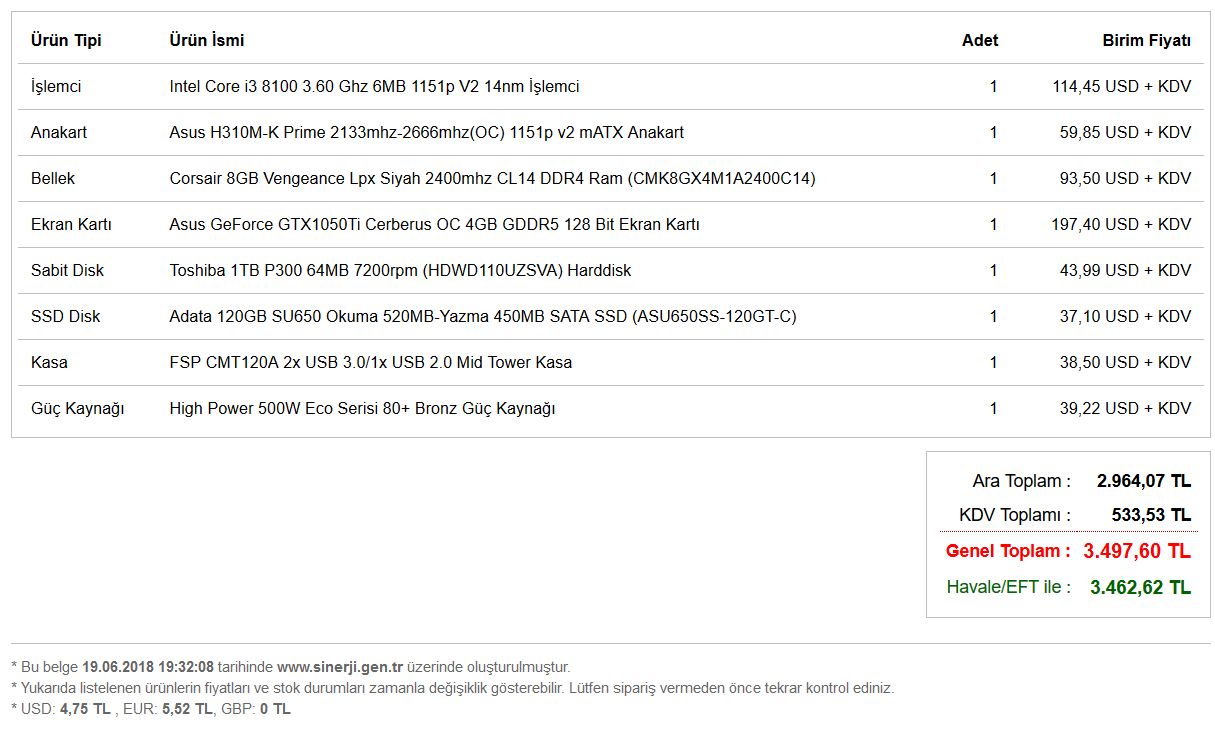This screenshot has height=734, width=1215.
Task: Select the Asus GeForce GTX1050Ti product name
Action: tap(435, 225)
